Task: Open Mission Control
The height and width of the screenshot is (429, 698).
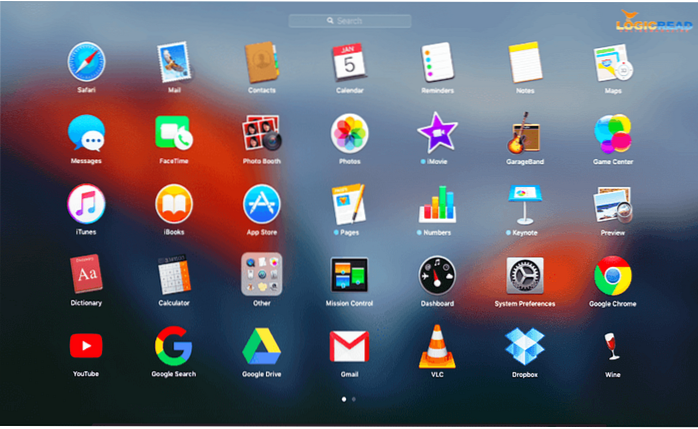Action: pyautogui.click(x=349, y=275)
